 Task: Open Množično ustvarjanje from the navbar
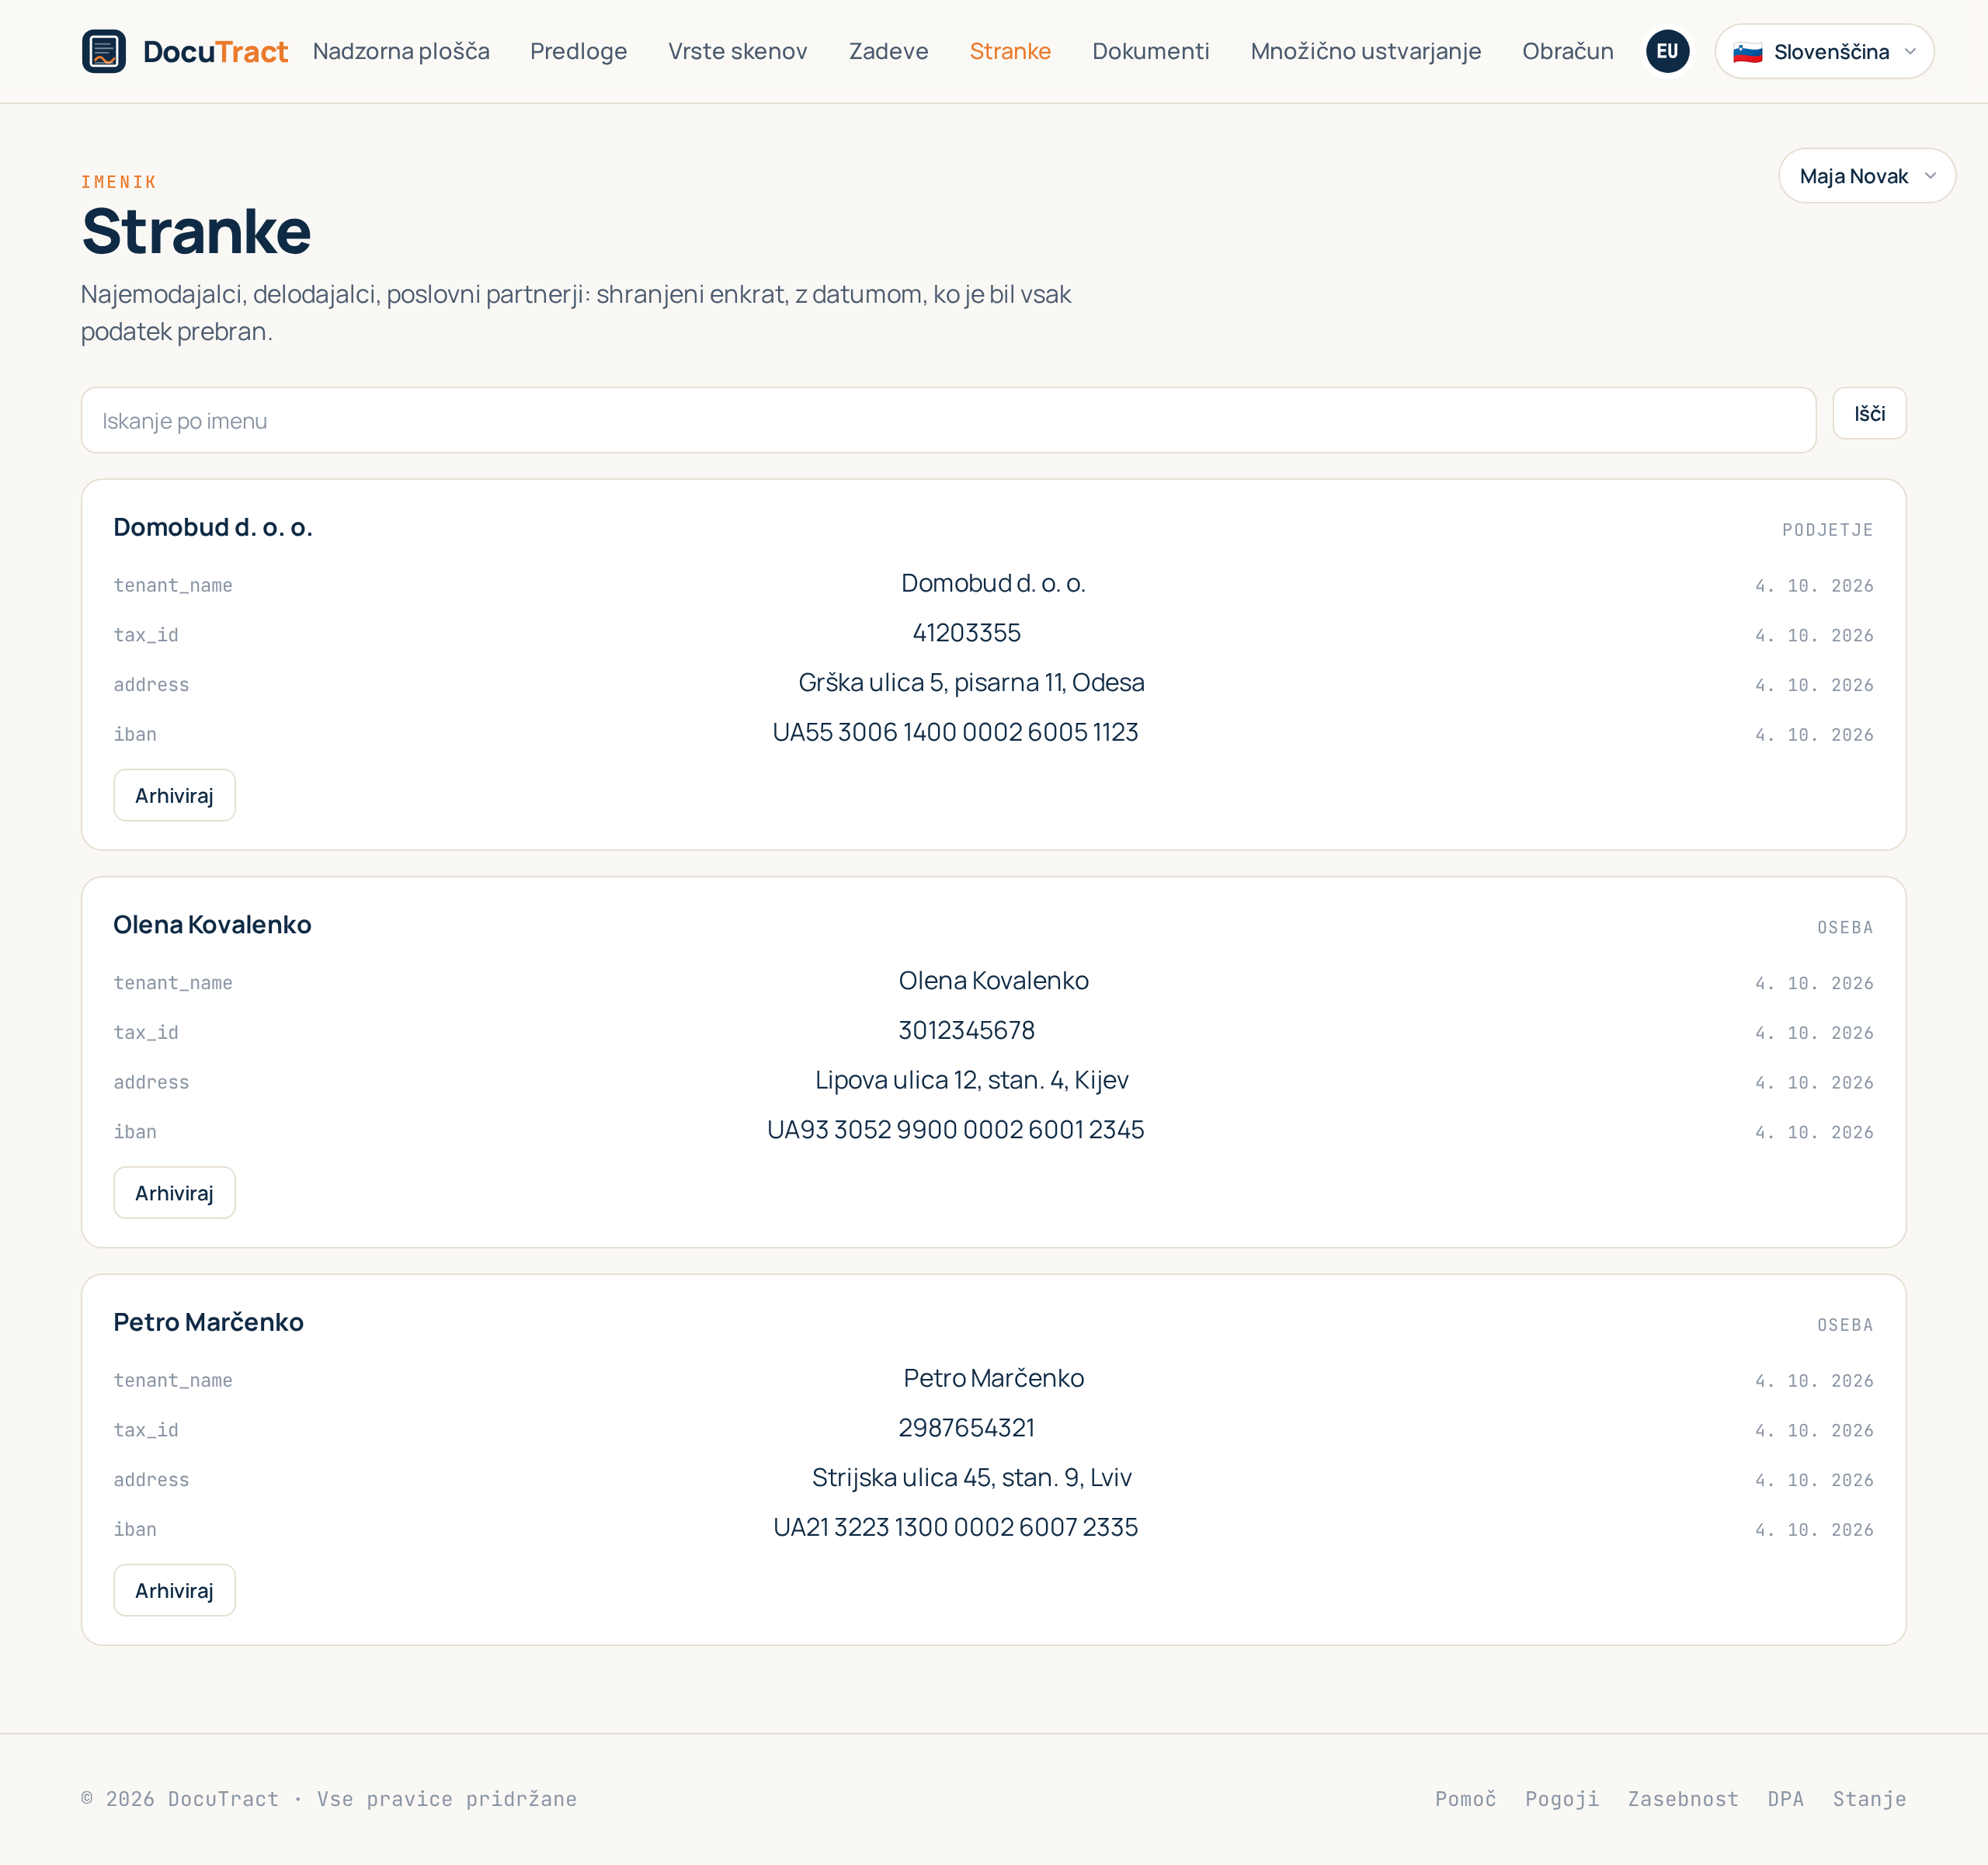(x=1365, y=51)
